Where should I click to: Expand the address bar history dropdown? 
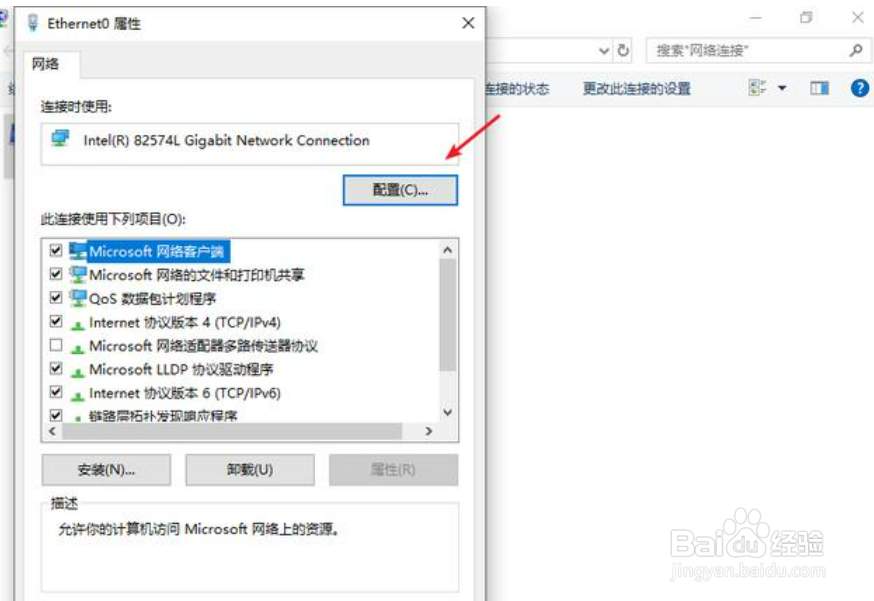tap(604, 51)
